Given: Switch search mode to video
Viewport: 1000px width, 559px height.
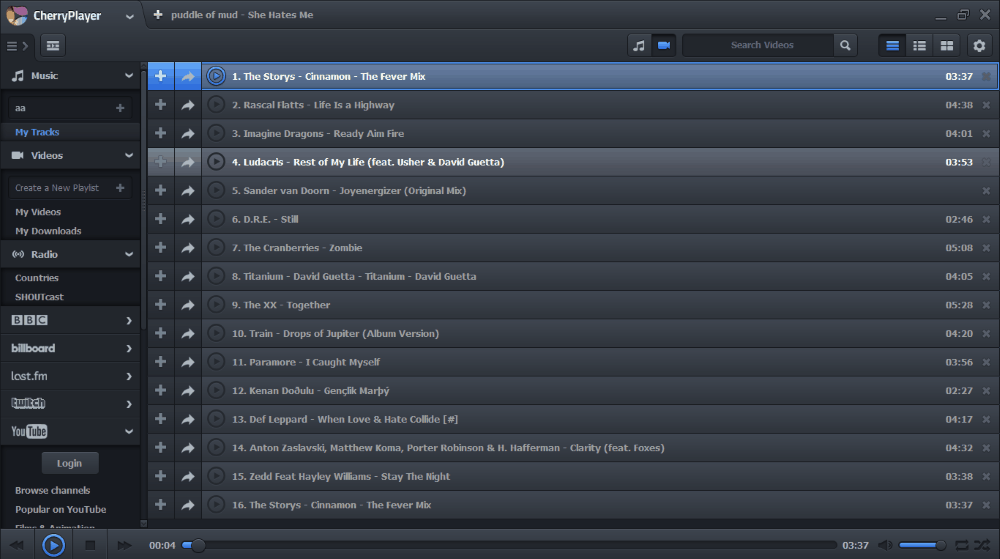Looking at the screenshot, I should coord(664,45).
